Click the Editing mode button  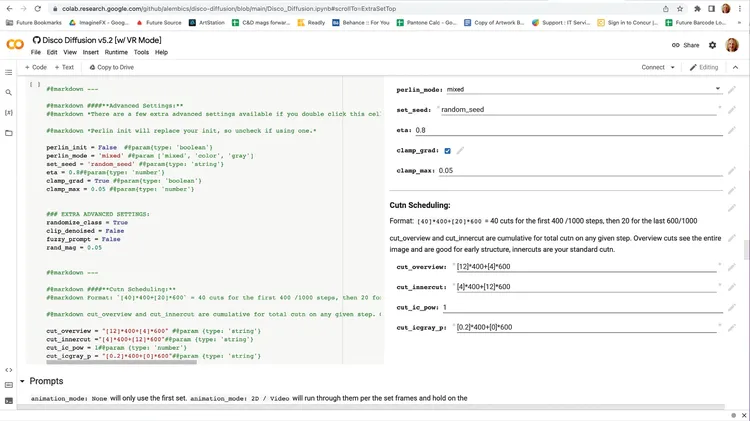[704, 67]
